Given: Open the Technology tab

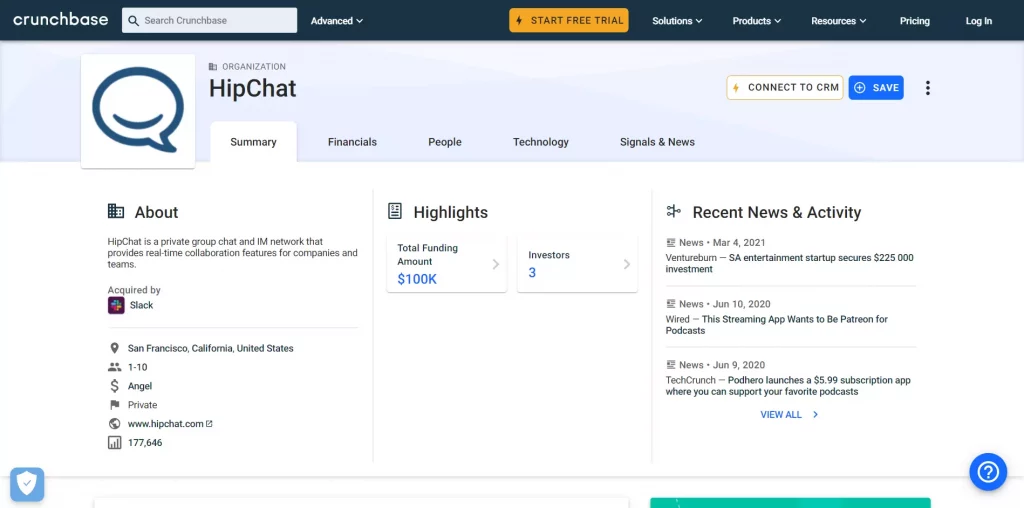Looking at the screenshot, I should tap(541, 142).
